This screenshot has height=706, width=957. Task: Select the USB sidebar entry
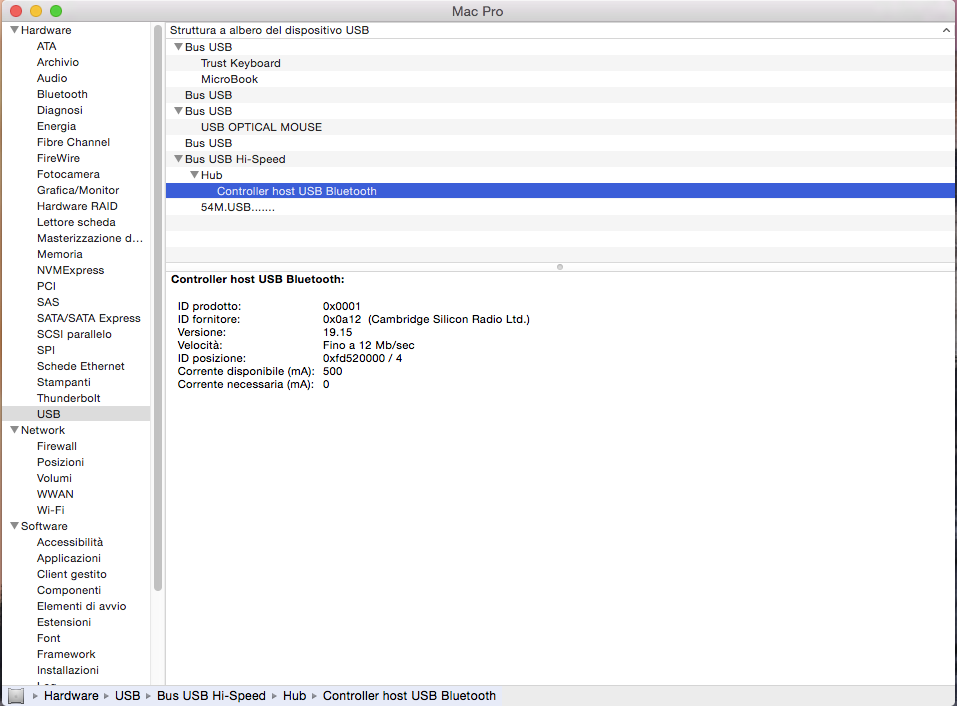[x=76, y=414]
